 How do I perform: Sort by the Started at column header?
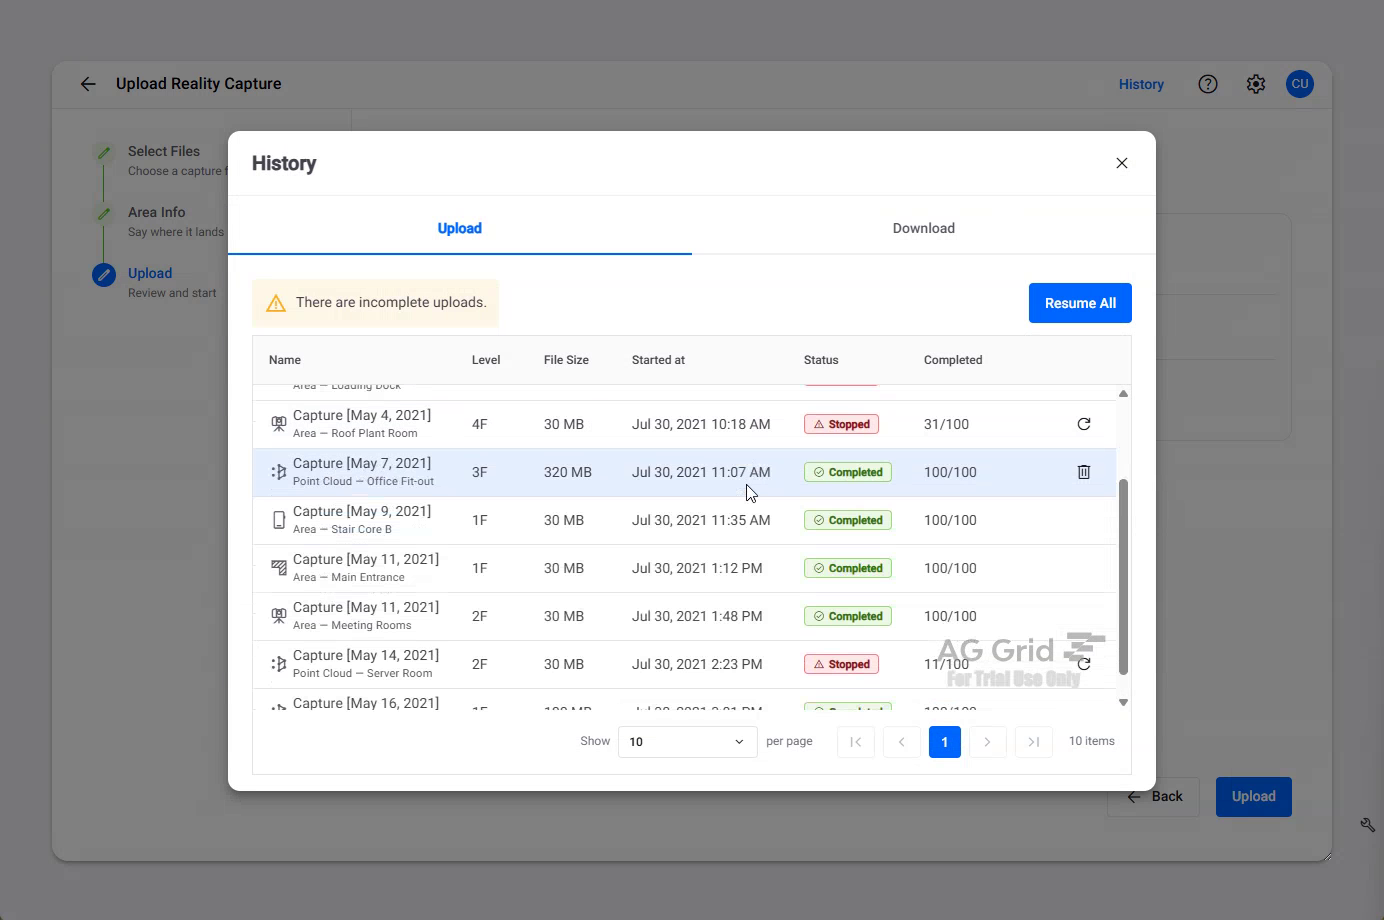click(658, 360)
